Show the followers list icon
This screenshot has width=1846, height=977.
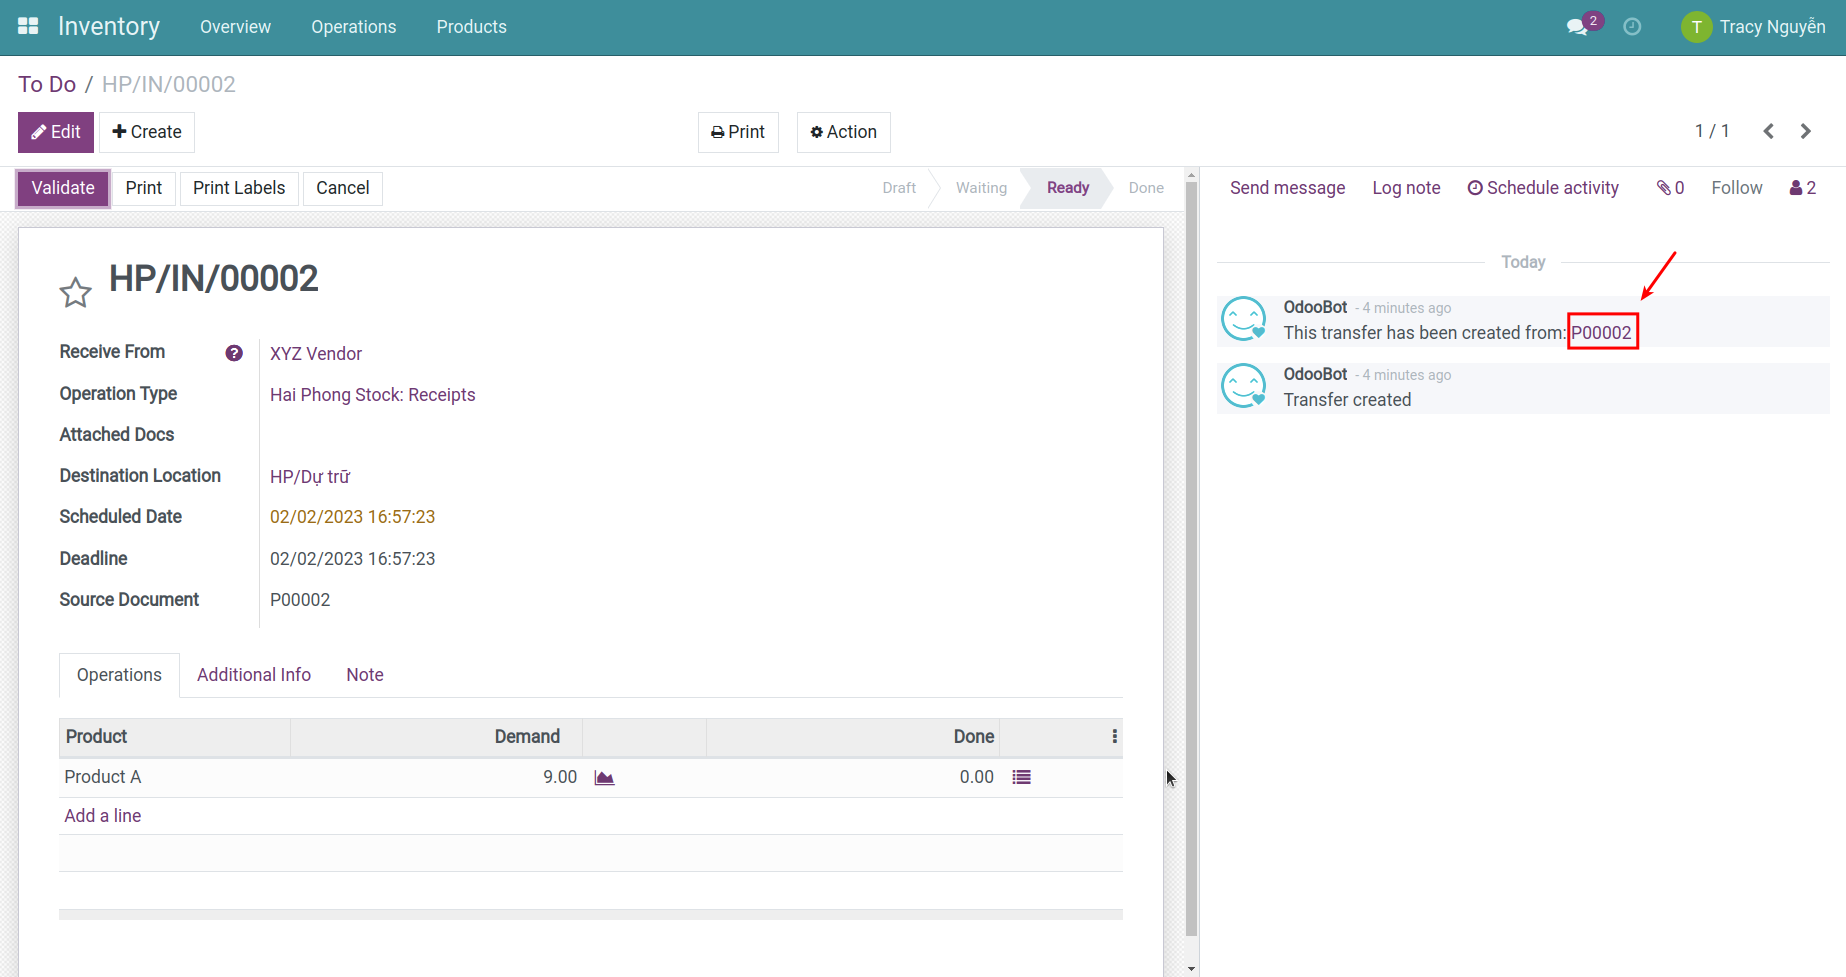coord(1802,188)
